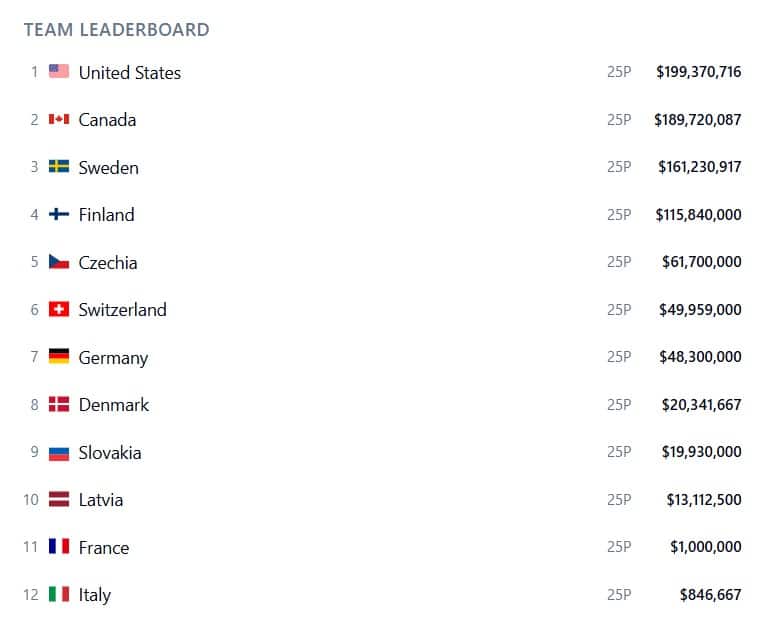Click the Latvia flag icon
The image size is (758, 622).
(59, 500)
